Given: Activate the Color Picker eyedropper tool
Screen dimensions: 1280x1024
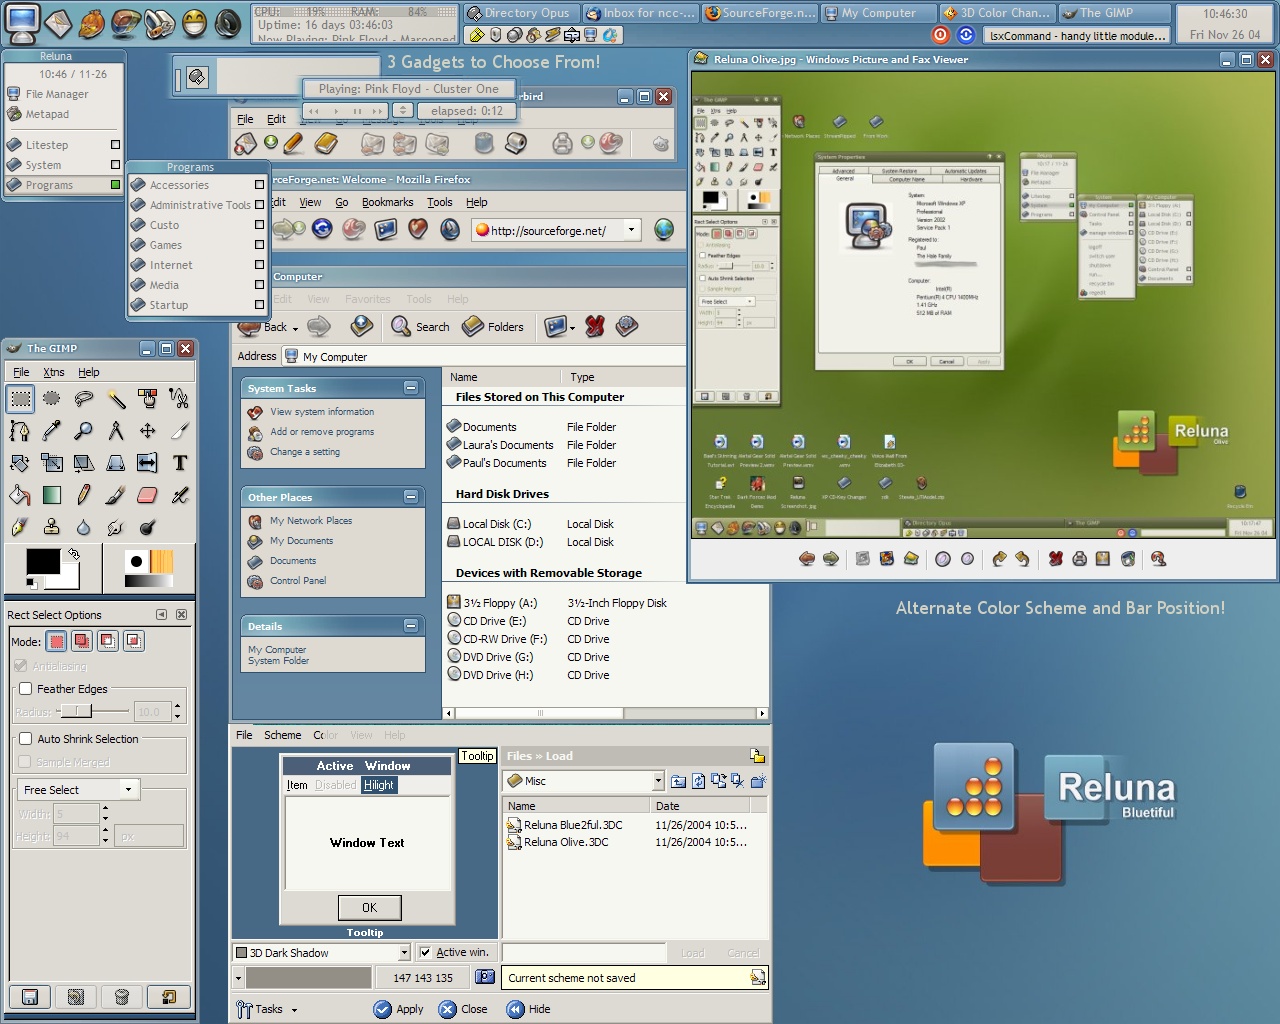Looking at the screenshot, I should (x=52, y=431).
